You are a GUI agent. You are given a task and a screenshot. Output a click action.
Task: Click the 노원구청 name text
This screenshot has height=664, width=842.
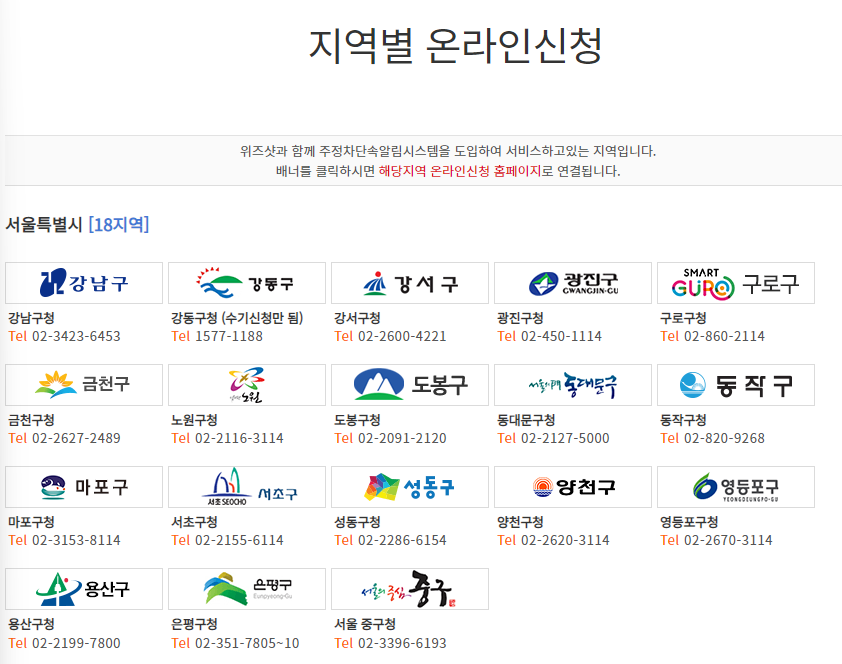[x=194, y=420]
